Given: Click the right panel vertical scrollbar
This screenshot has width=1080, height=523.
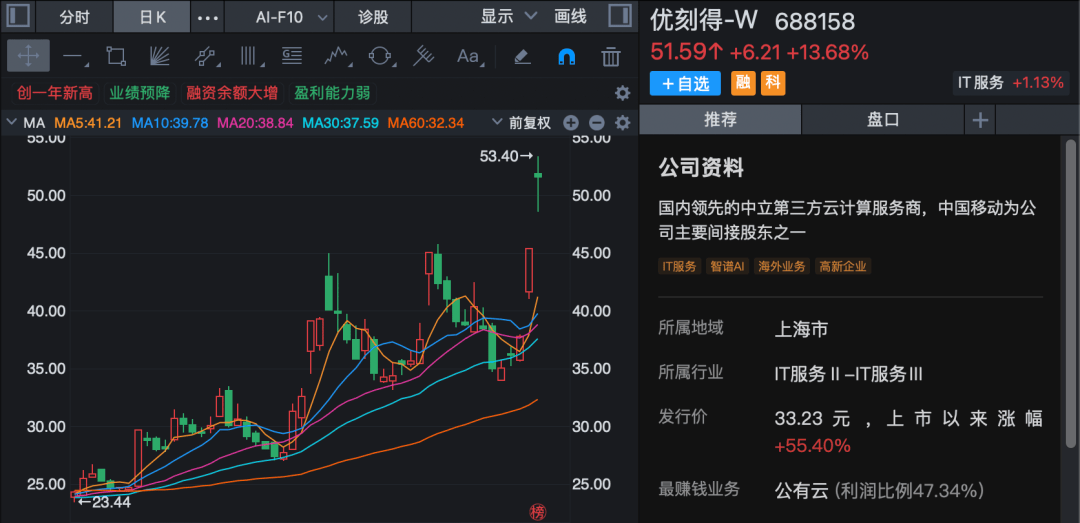Looking at the screenshot, I should (x=1071, y=300).
